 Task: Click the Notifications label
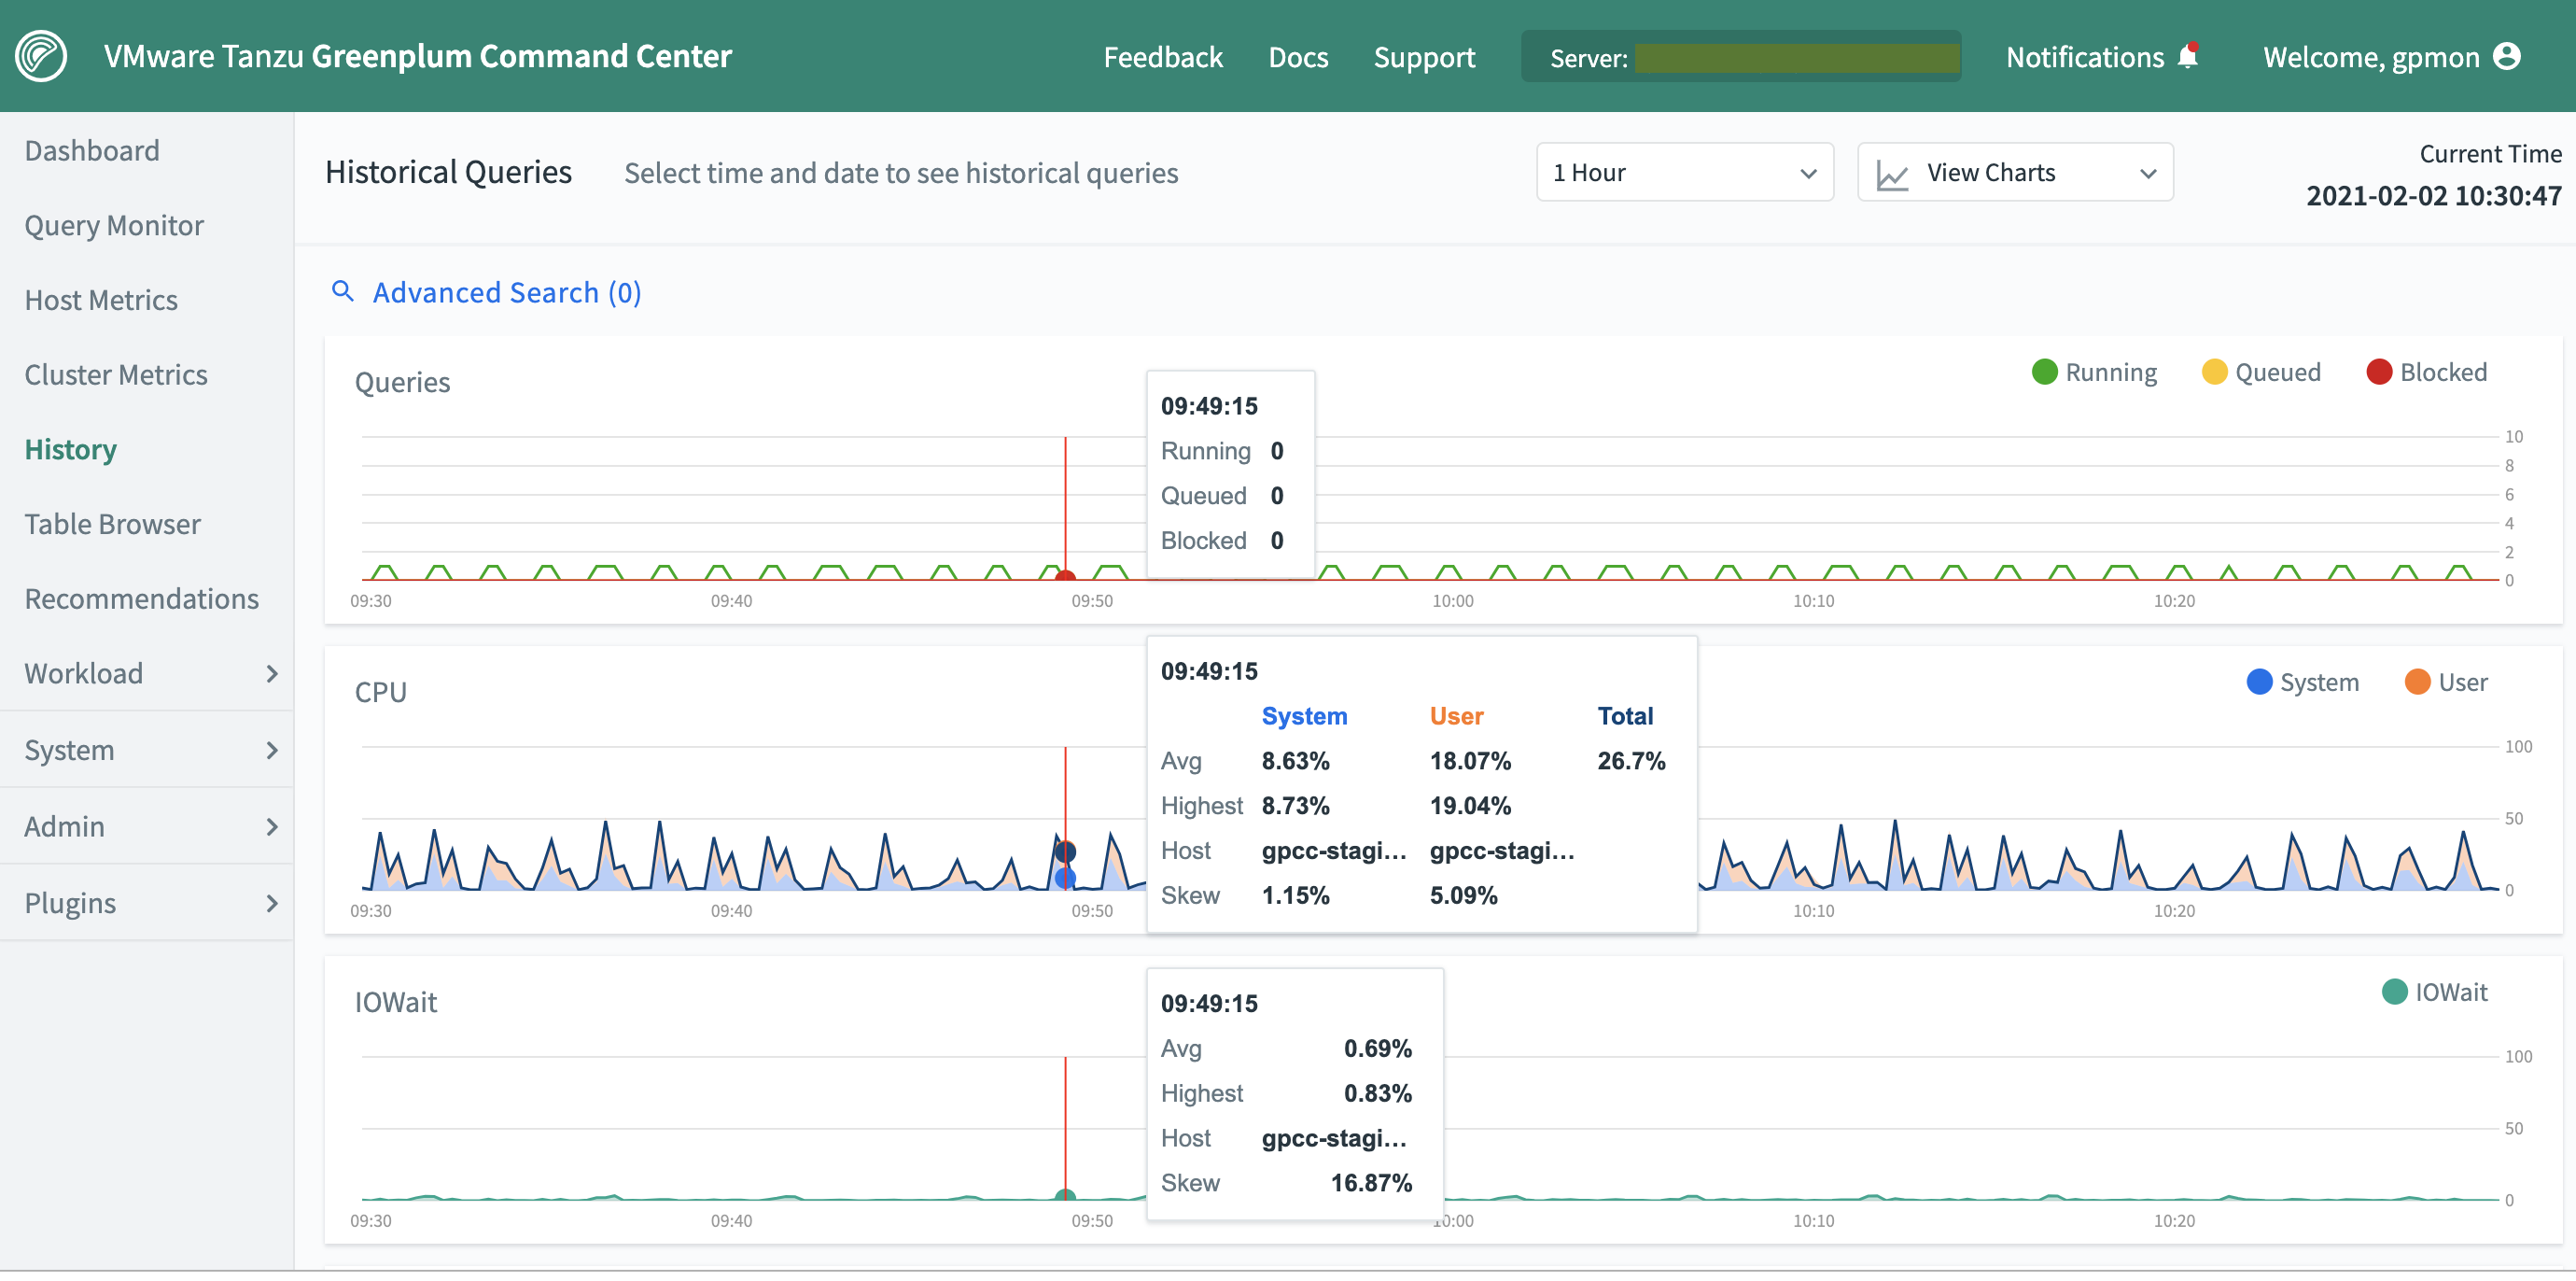(x=2085, y=57)
